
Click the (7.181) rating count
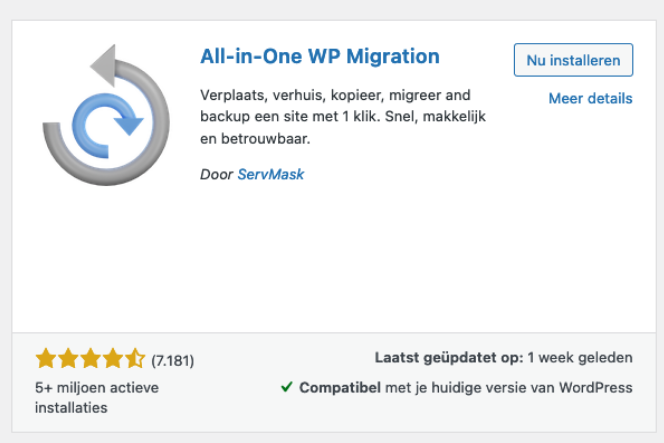pos(173,360)
